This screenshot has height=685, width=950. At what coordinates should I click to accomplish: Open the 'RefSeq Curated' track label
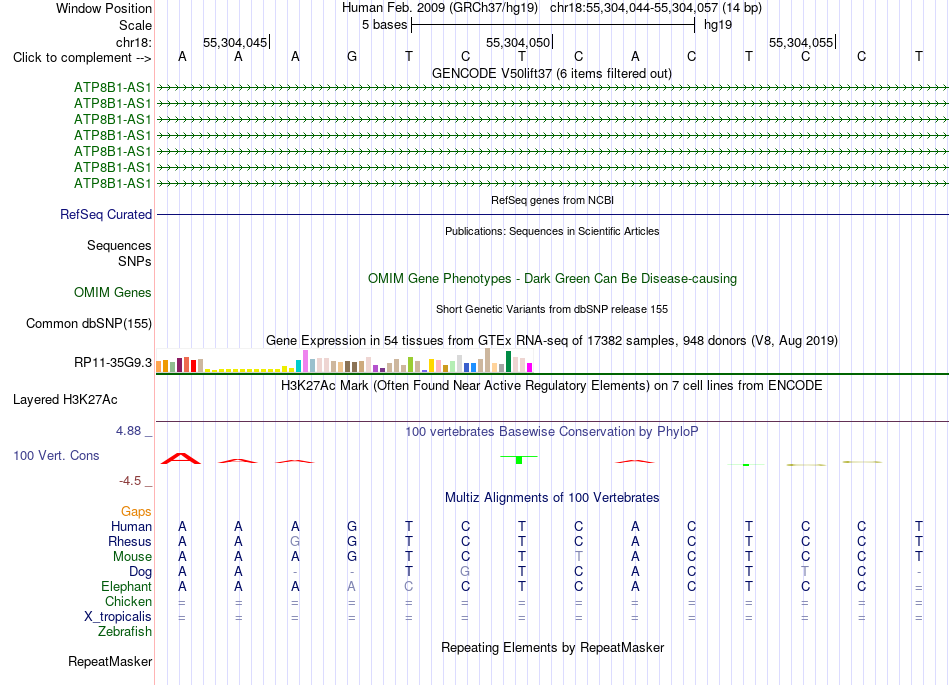(x=105, y=214)
